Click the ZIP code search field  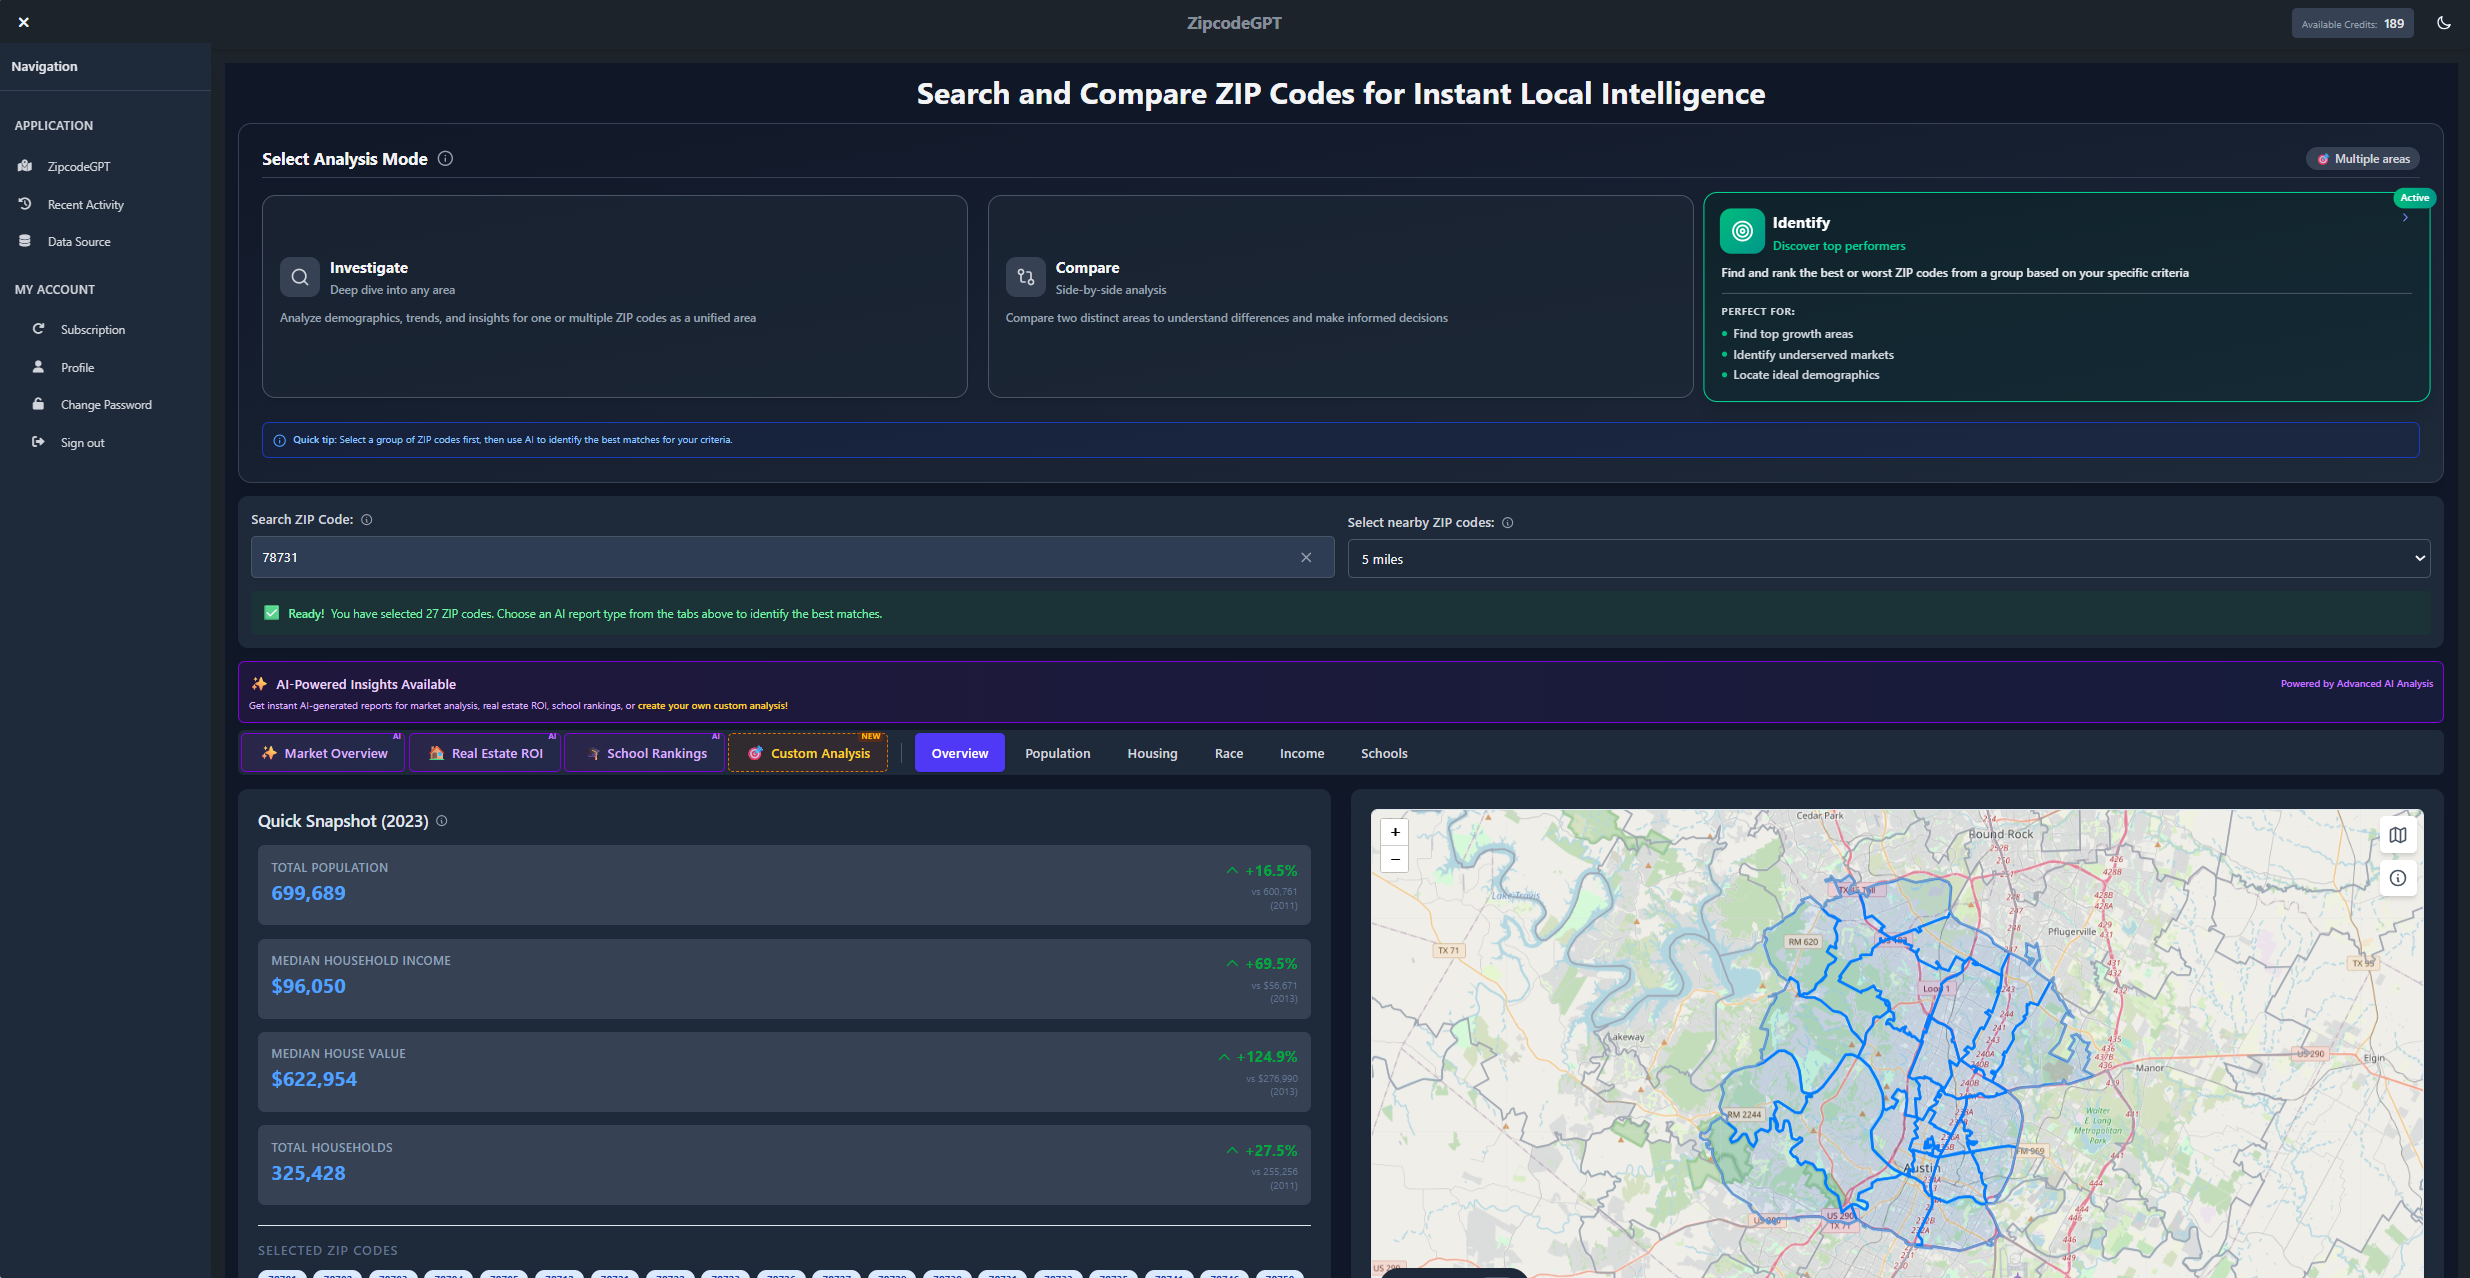pos(792,557)
